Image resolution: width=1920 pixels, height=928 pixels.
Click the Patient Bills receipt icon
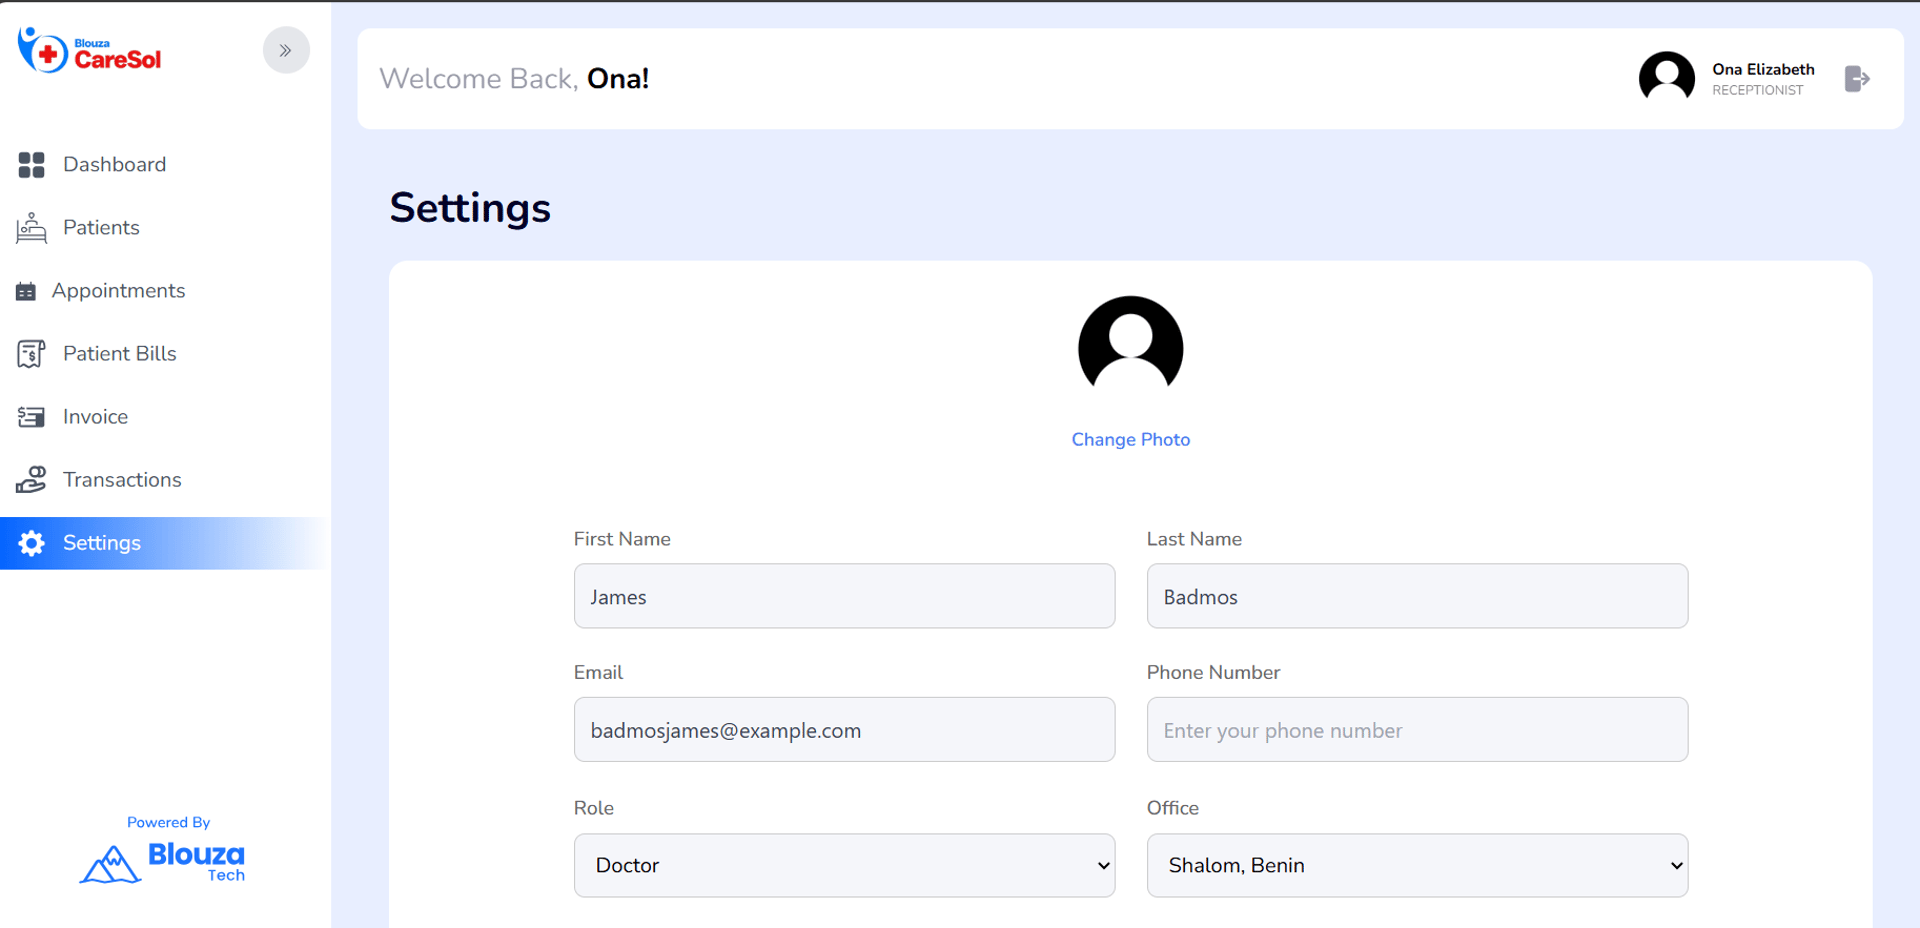click(x=31, y=354)
